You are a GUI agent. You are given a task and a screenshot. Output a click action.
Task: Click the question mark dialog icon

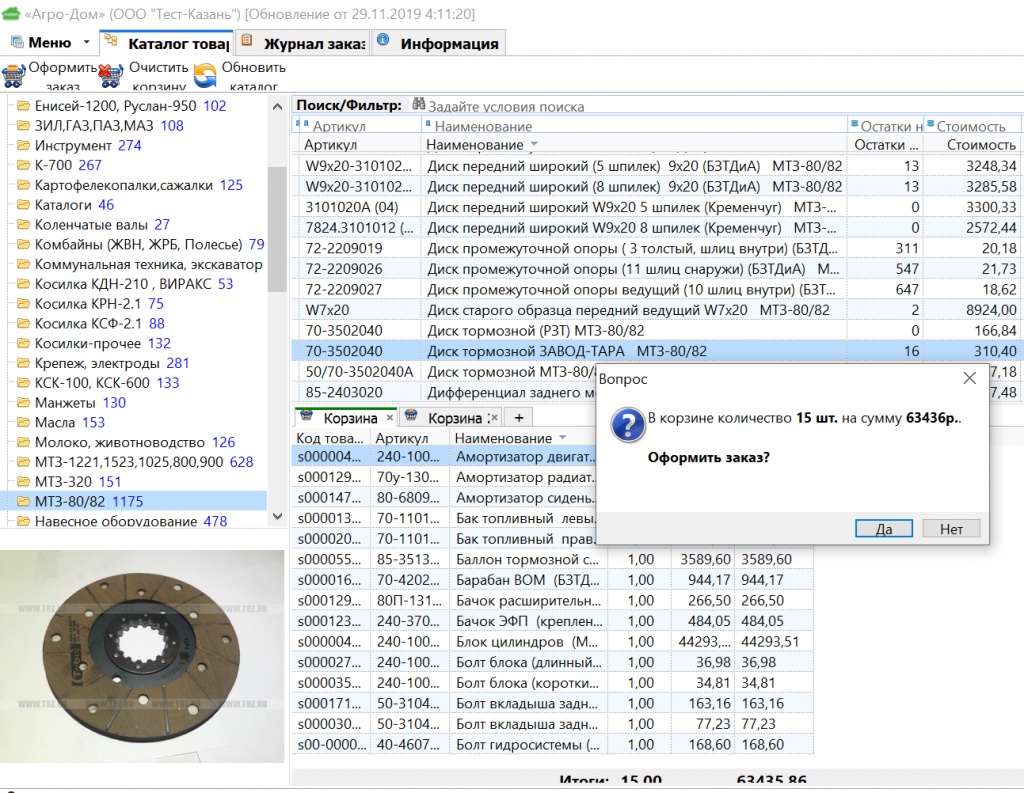(628, 425)
